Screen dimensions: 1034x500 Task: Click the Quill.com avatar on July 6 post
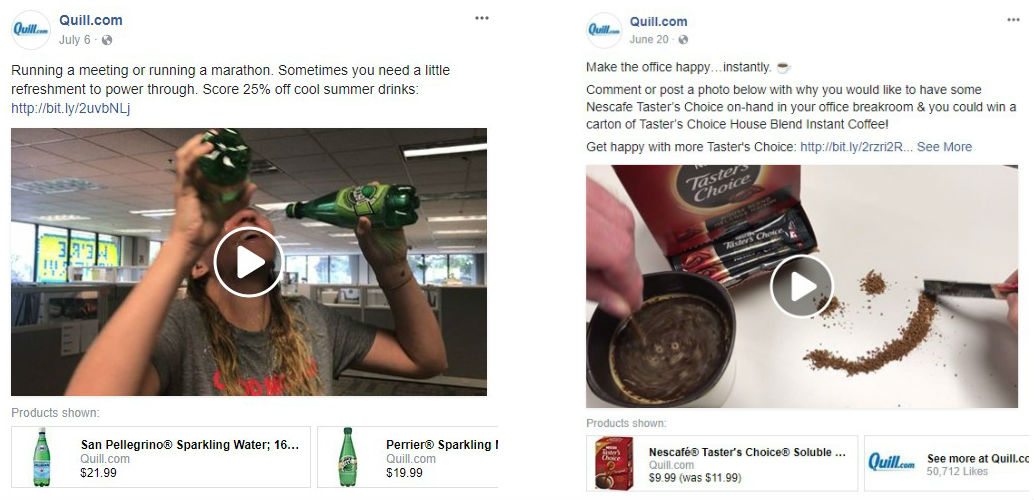[x=31, y=30]
